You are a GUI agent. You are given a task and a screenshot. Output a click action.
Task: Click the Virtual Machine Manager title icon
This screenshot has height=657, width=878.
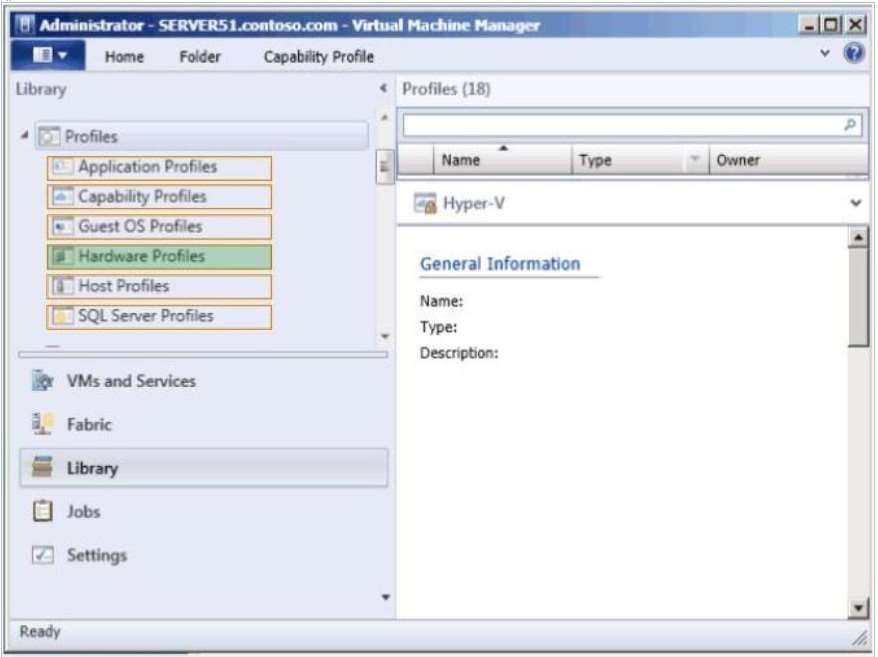pos(24,25)
